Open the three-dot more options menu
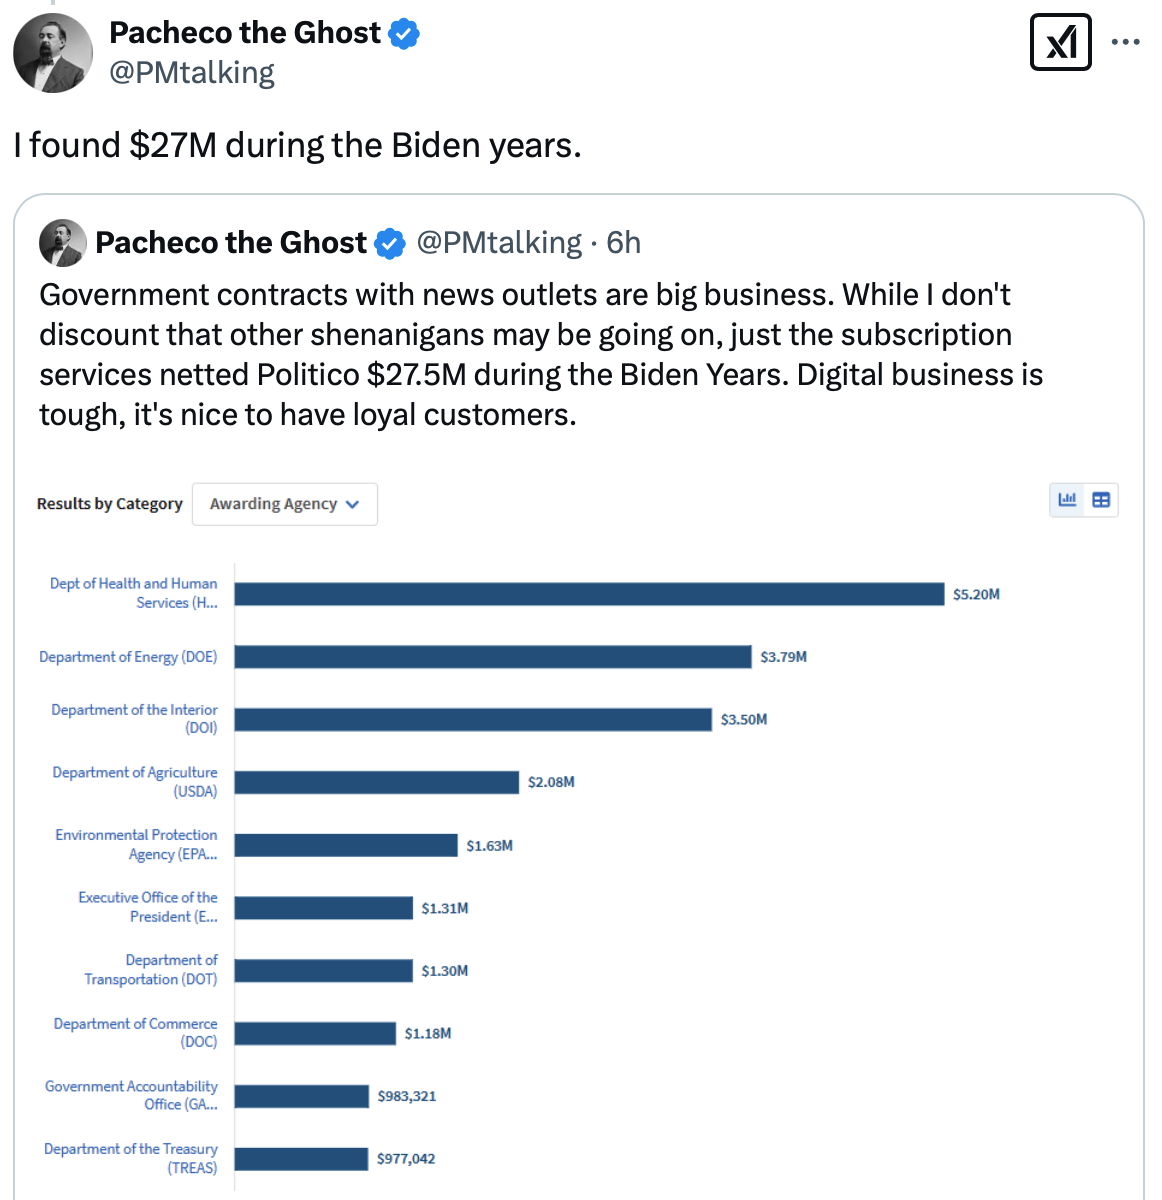The width and height of the screenshot is (1162, 1200). (x=1126, y=43)
